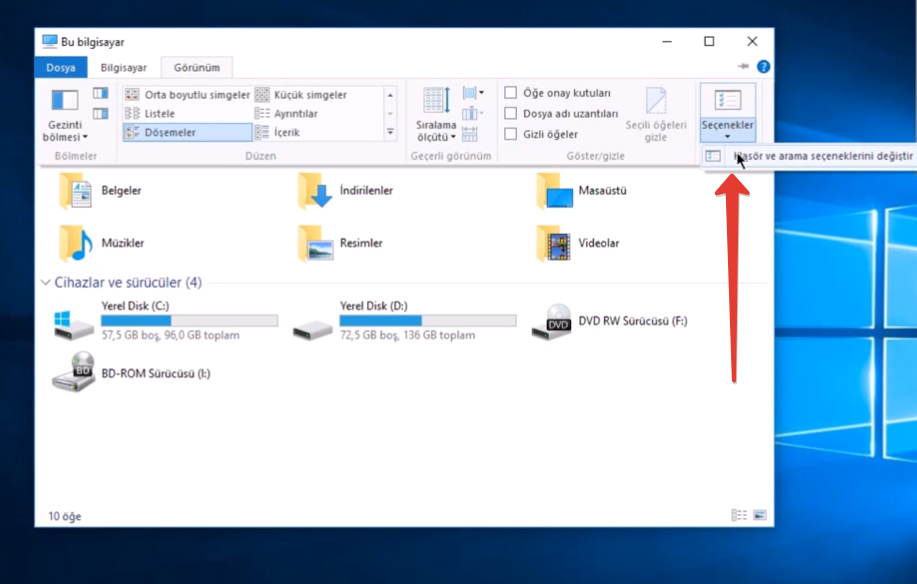Image resolution: width=917 pixels, height=584 pixels.
Task: Open help with the question mark icon
Action: coord(763,67)
